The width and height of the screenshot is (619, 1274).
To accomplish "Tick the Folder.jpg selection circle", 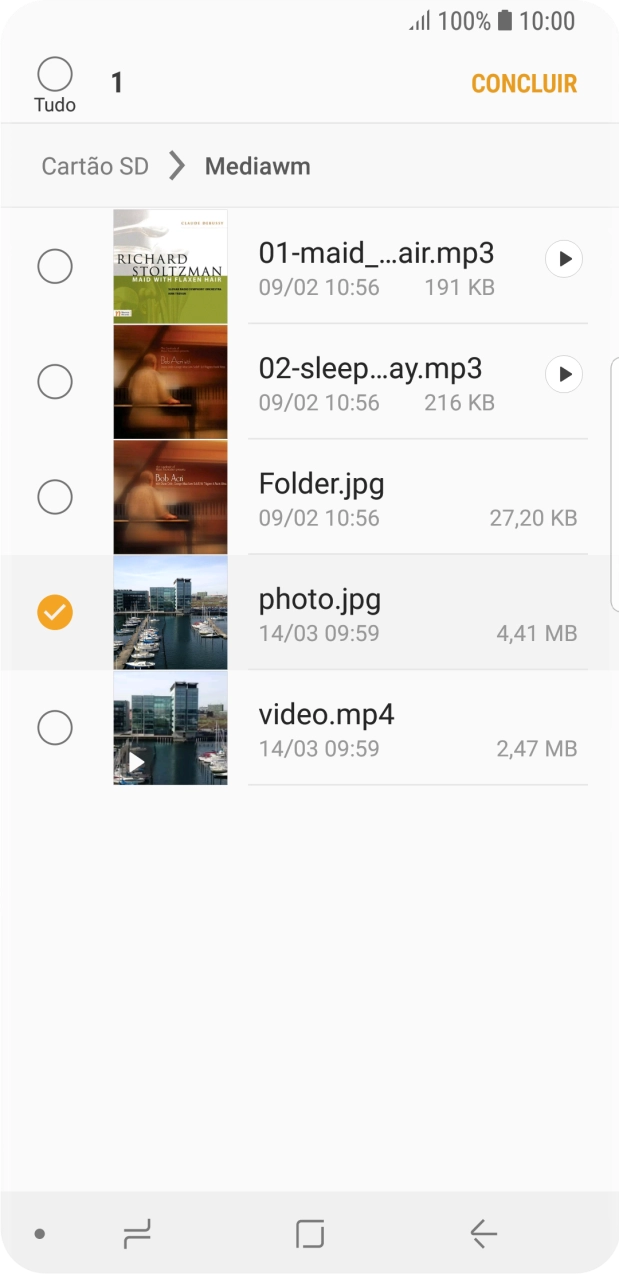I will click(55, 497).
